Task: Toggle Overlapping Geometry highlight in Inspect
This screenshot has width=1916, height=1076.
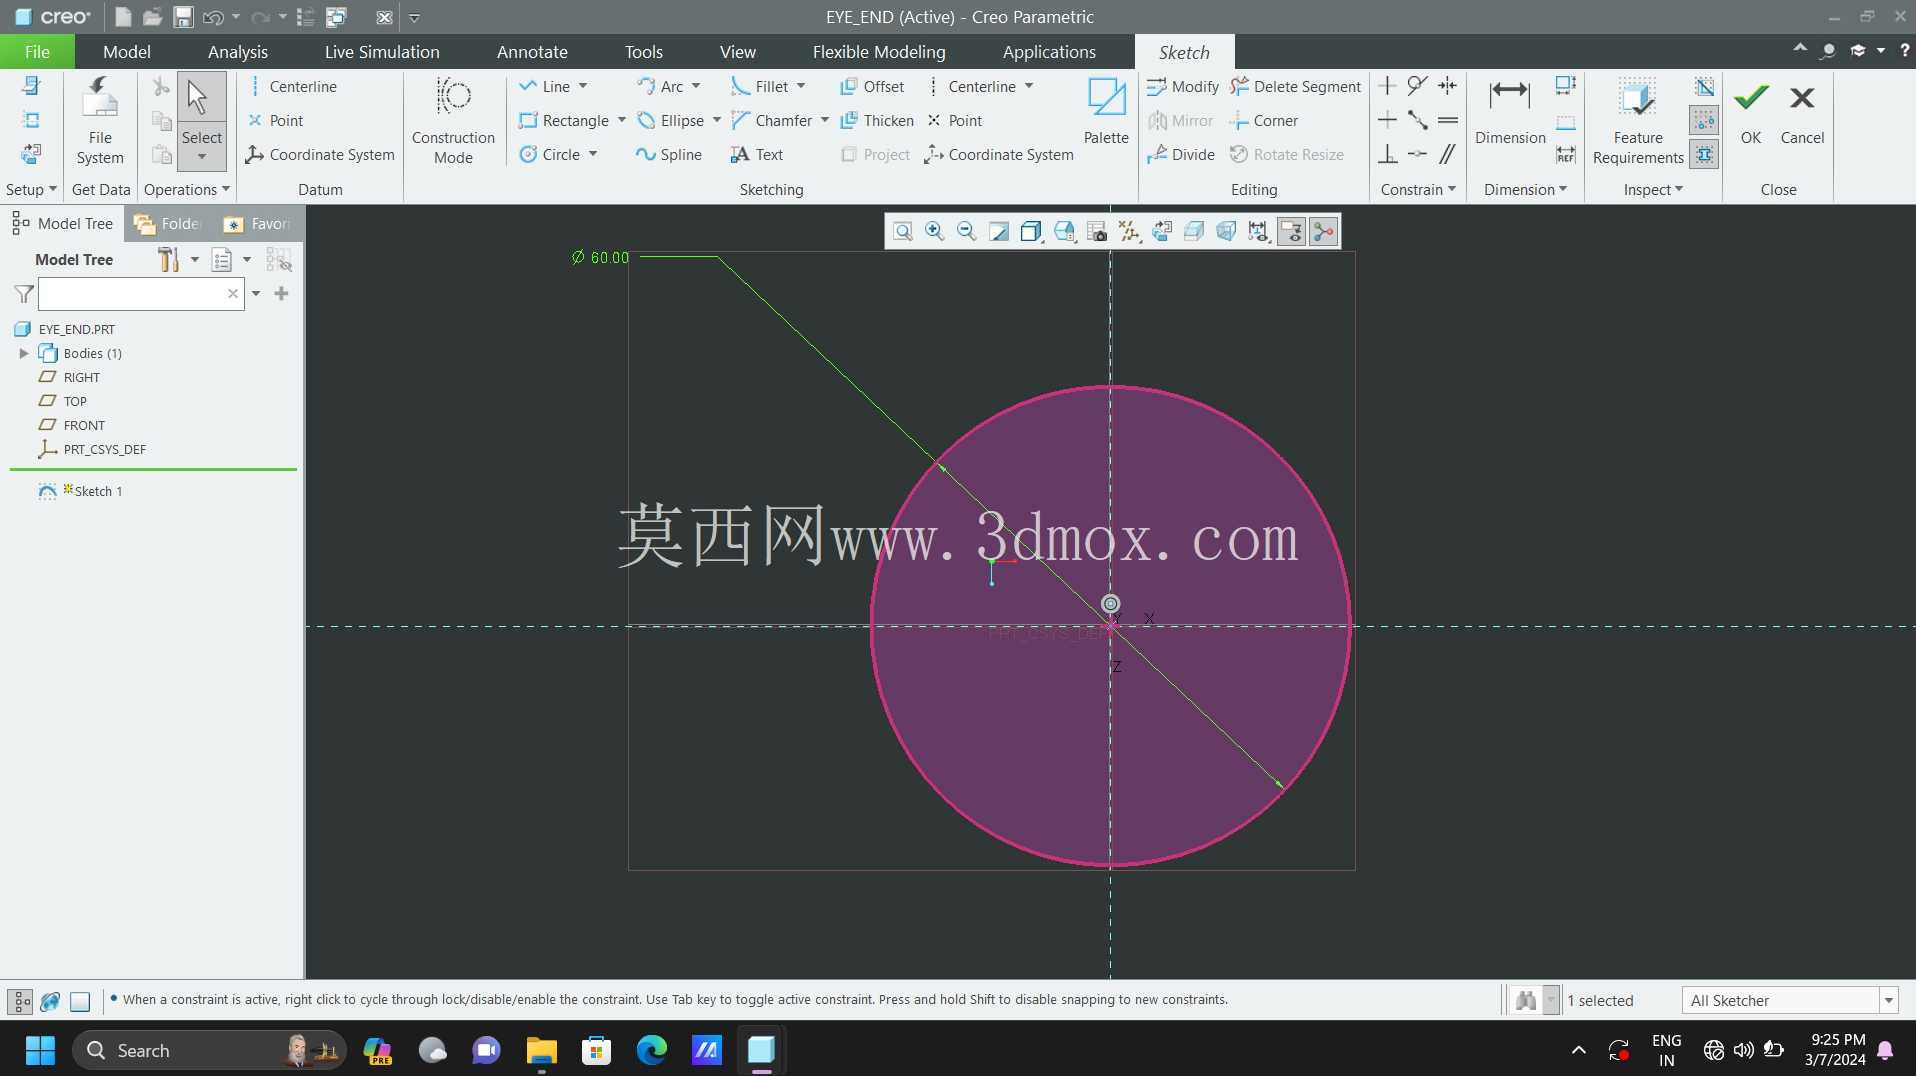Action: 1704,87
